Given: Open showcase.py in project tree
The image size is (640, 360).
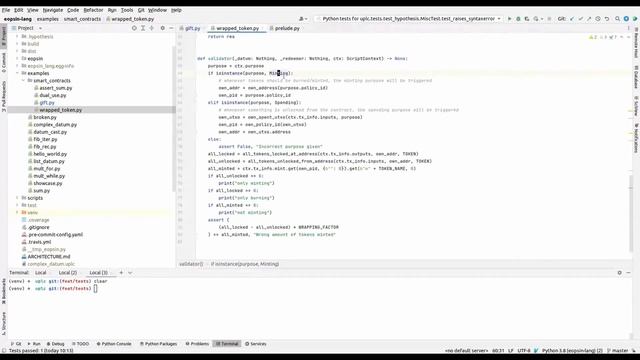Looking at the screenshot, I should coord(48,183).
